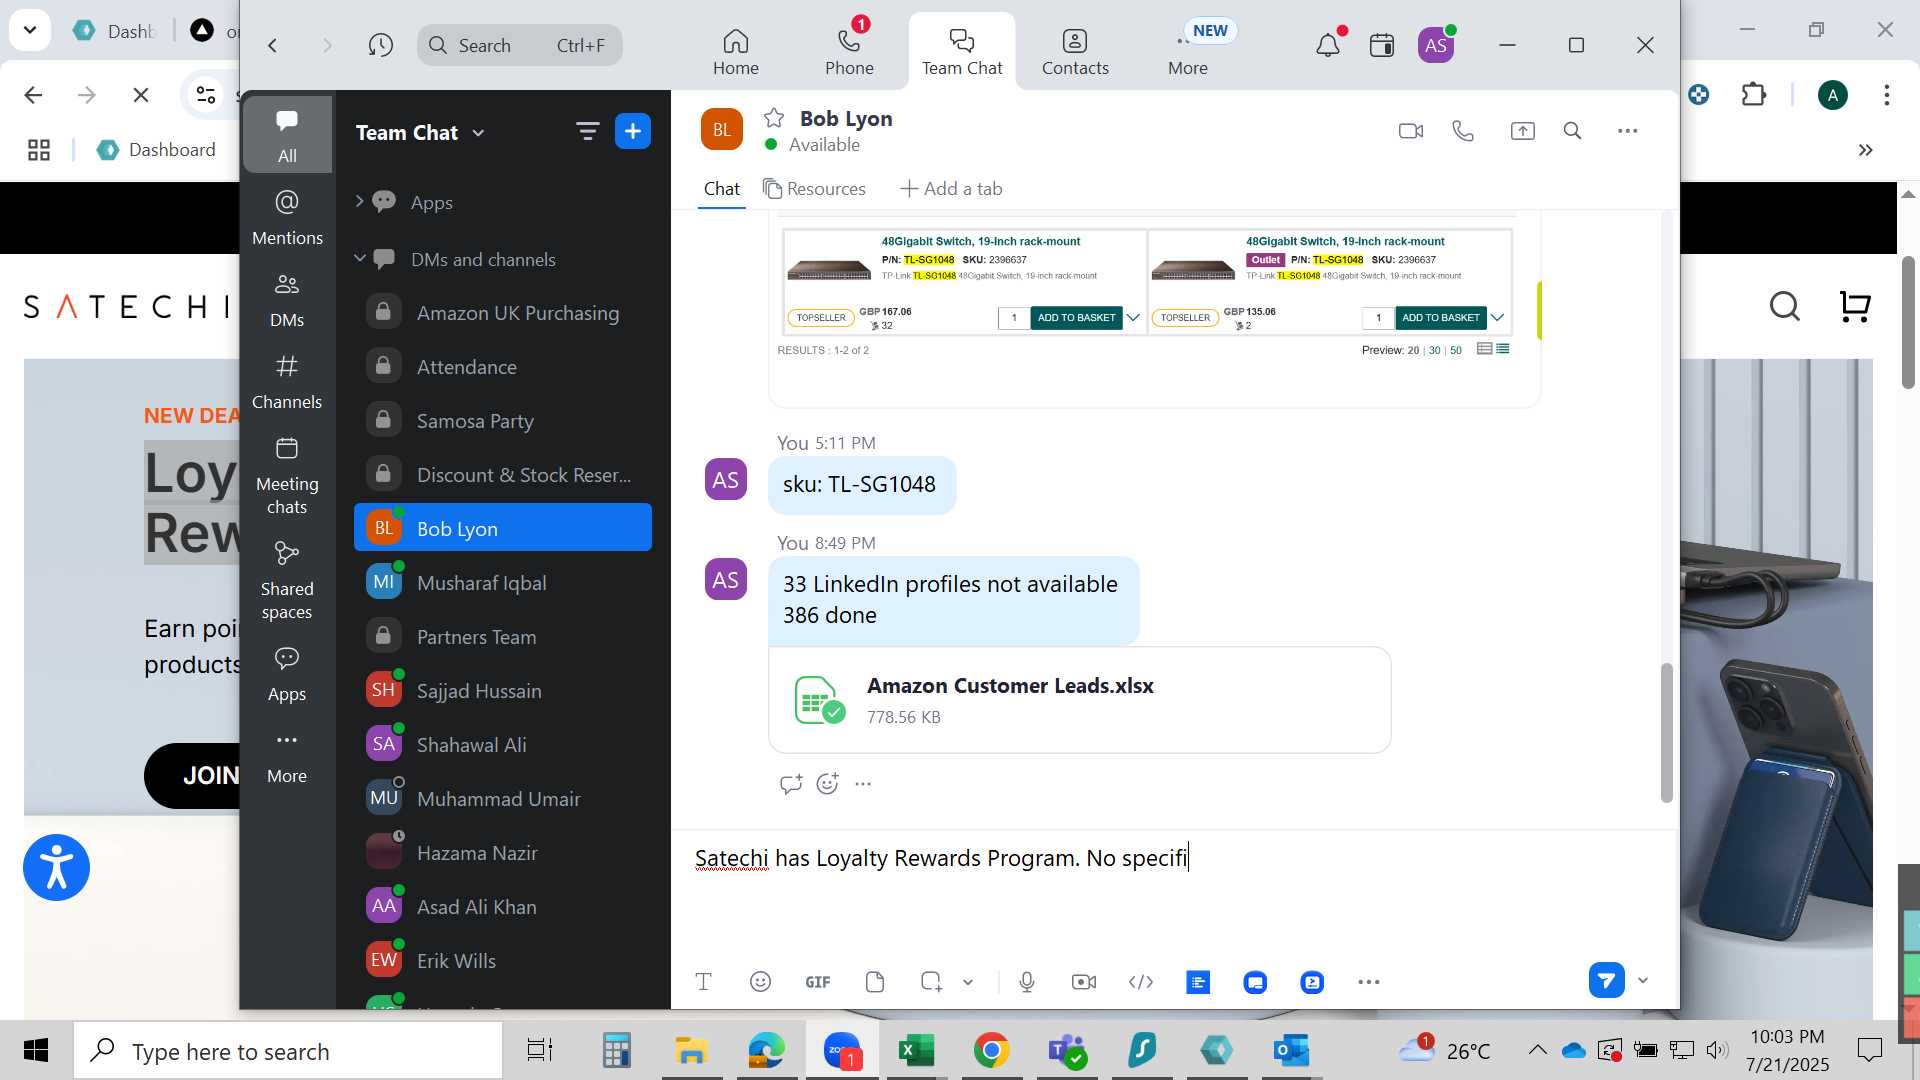The image size is (1920, 1080).
Task: Share screen icon in chat header
Action: 1522,131
